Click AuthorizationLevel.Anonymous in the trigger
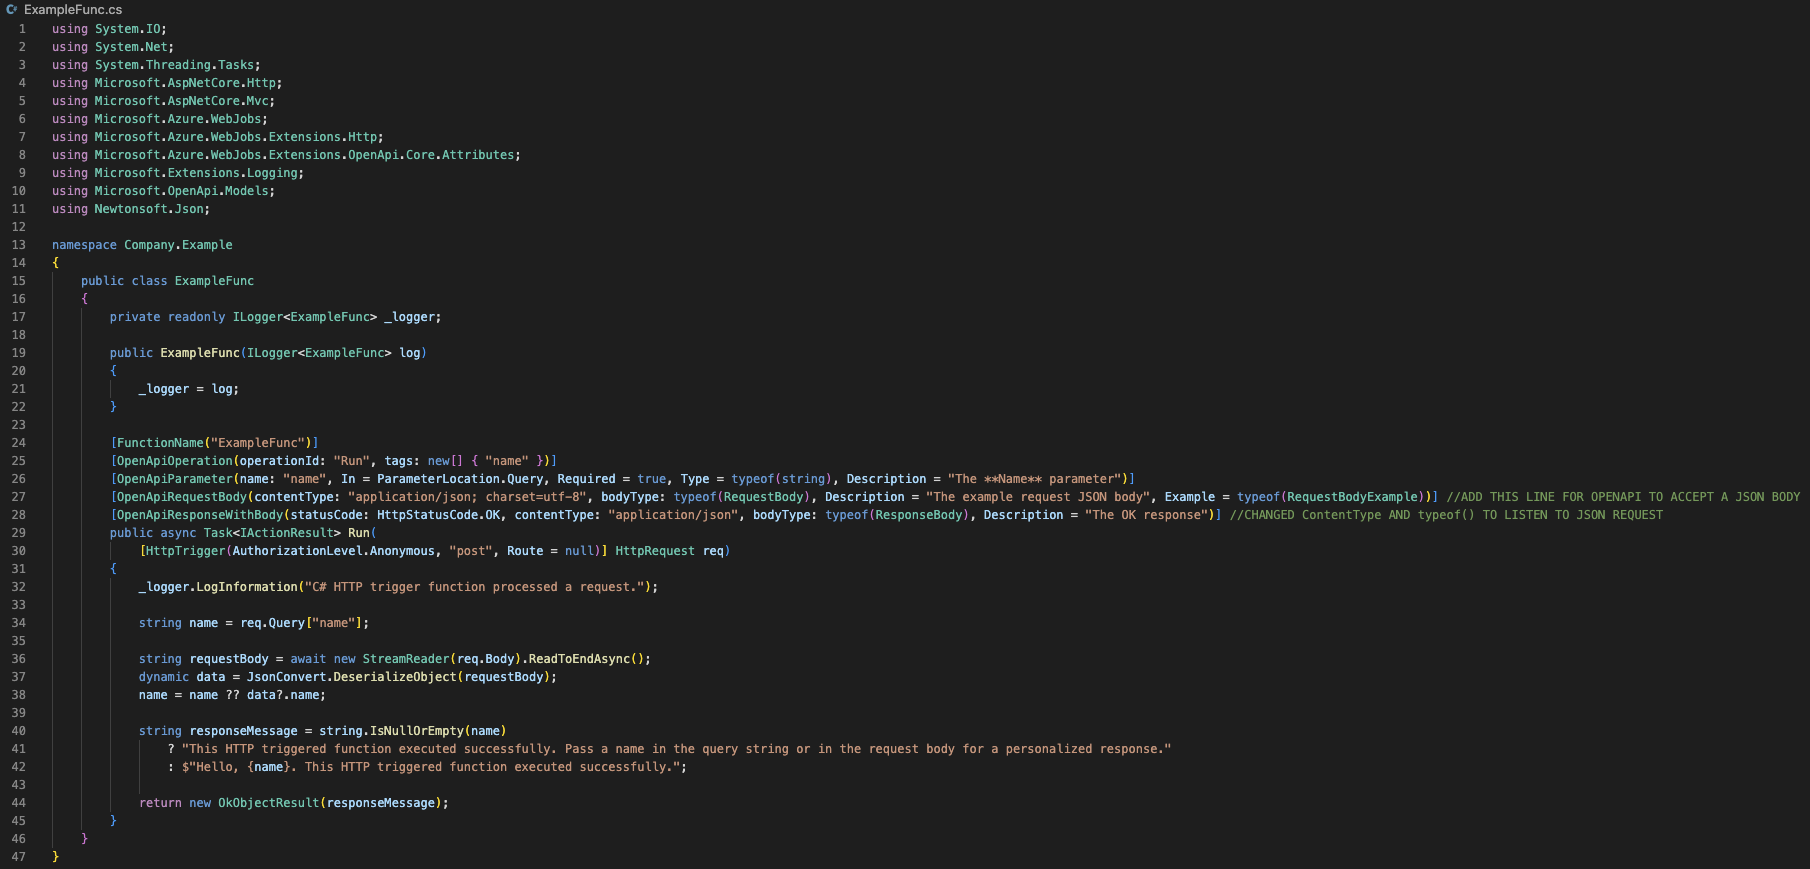This screenshot has height=869, width=1810. point(334,551)
